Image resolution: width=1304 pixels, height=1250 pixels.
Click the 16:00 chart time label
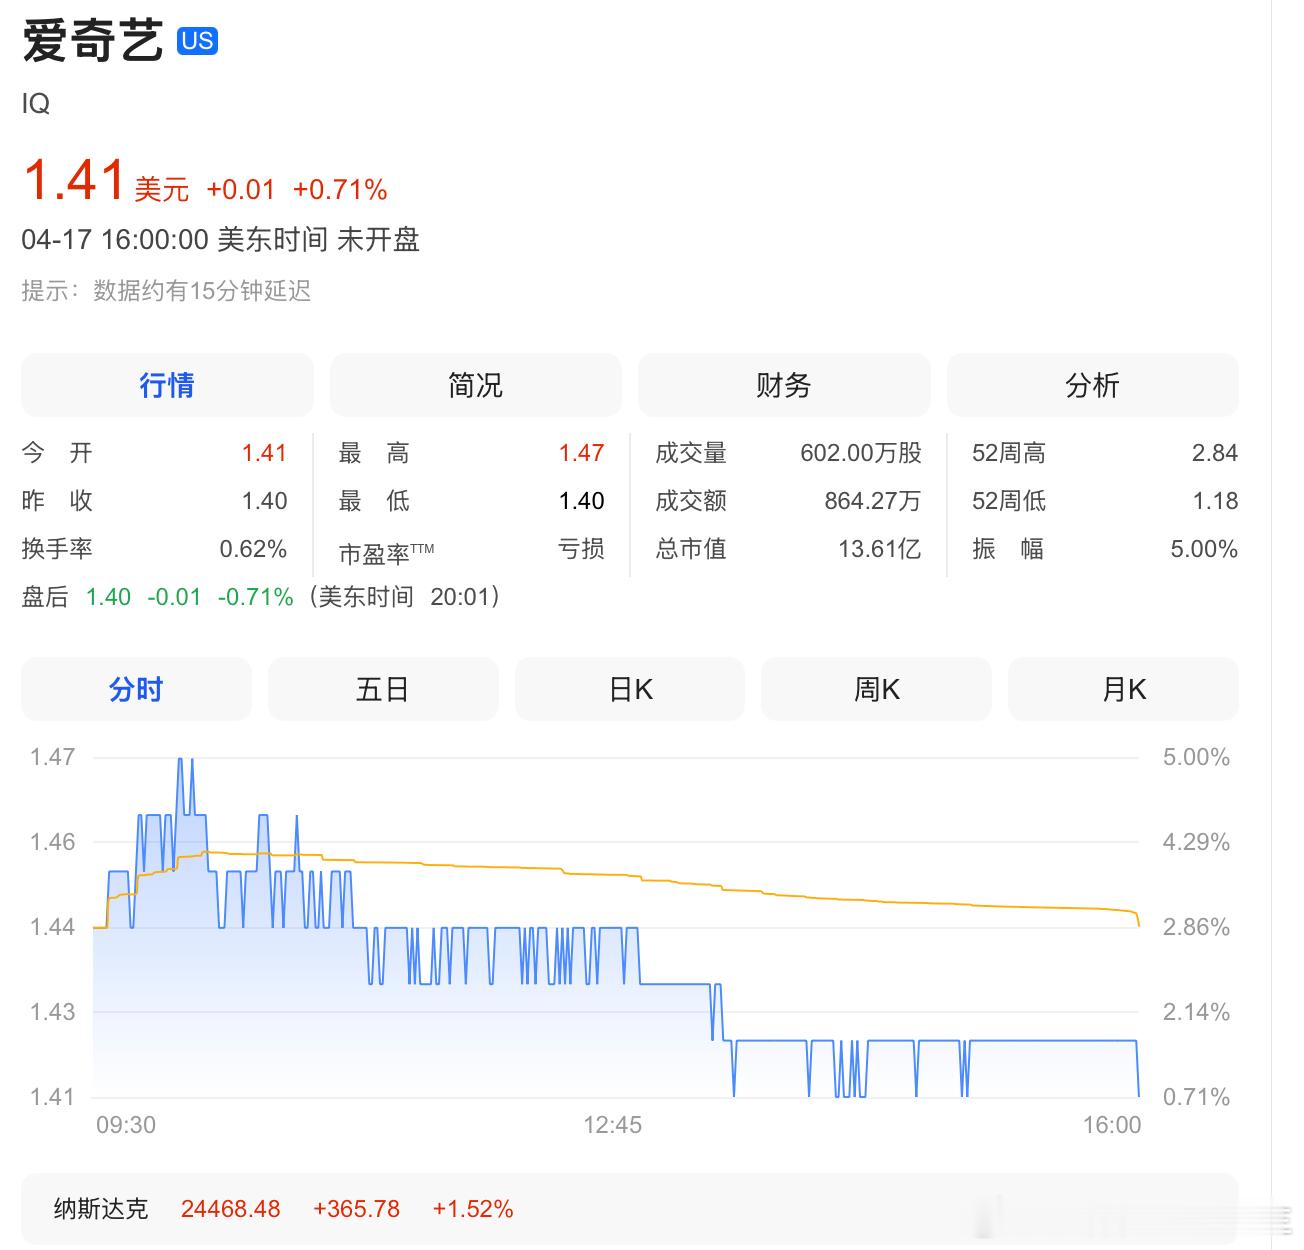[1112, 1125]
